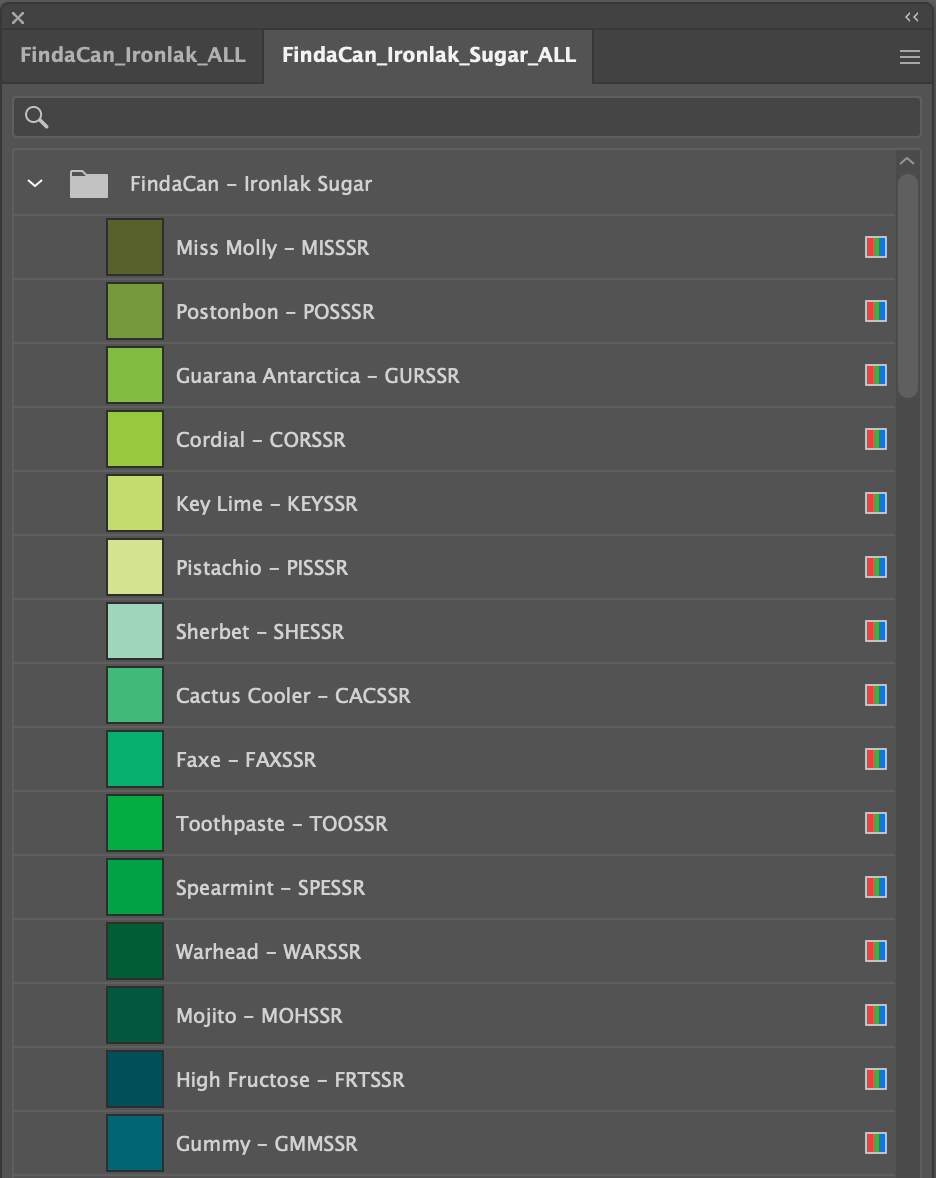This screenshot has width=936, height=1178.
Task: Click the folder icon for FindaCan – Ironlak Sugar
Action: tap(89, 184)
